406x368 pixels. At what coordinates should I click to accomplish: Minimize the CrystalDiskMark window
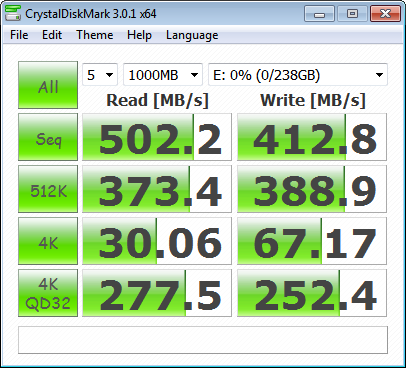319,14
